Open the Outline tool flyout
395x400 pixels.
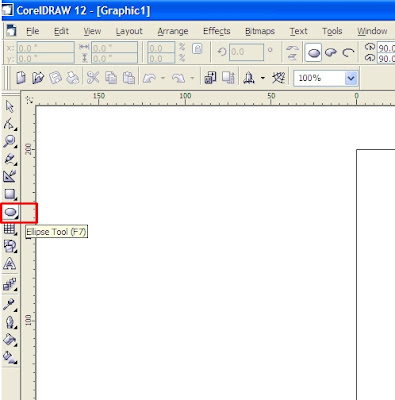tap(10, 322)
